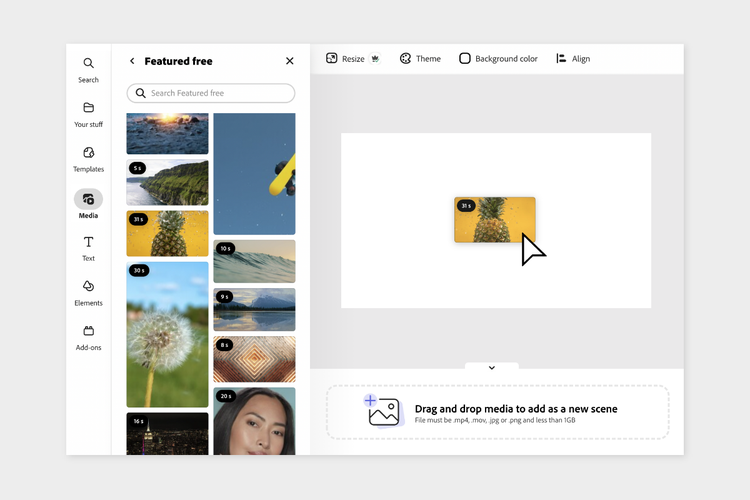Image resolution: width=750 pixels, height=500 pixels.
Task: Click the add media drop zone icon
Action: pyautogui.click(x=382, y=411)
